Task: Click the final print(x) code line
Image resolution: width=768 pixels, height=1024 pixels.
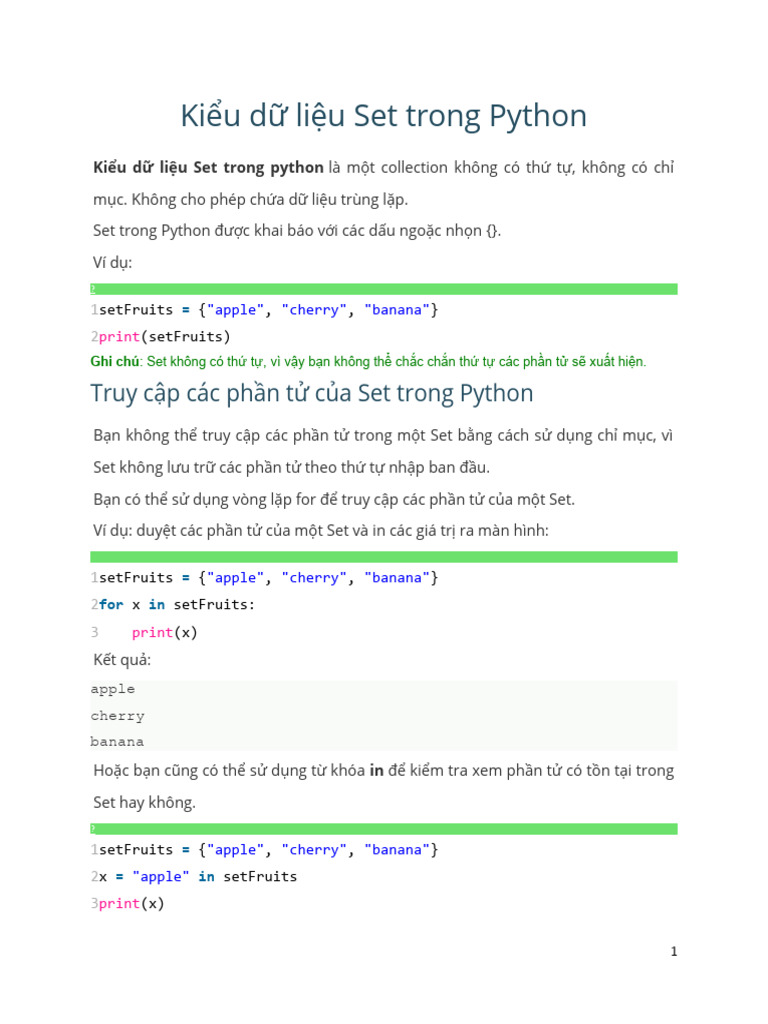Action: point(131,904)
